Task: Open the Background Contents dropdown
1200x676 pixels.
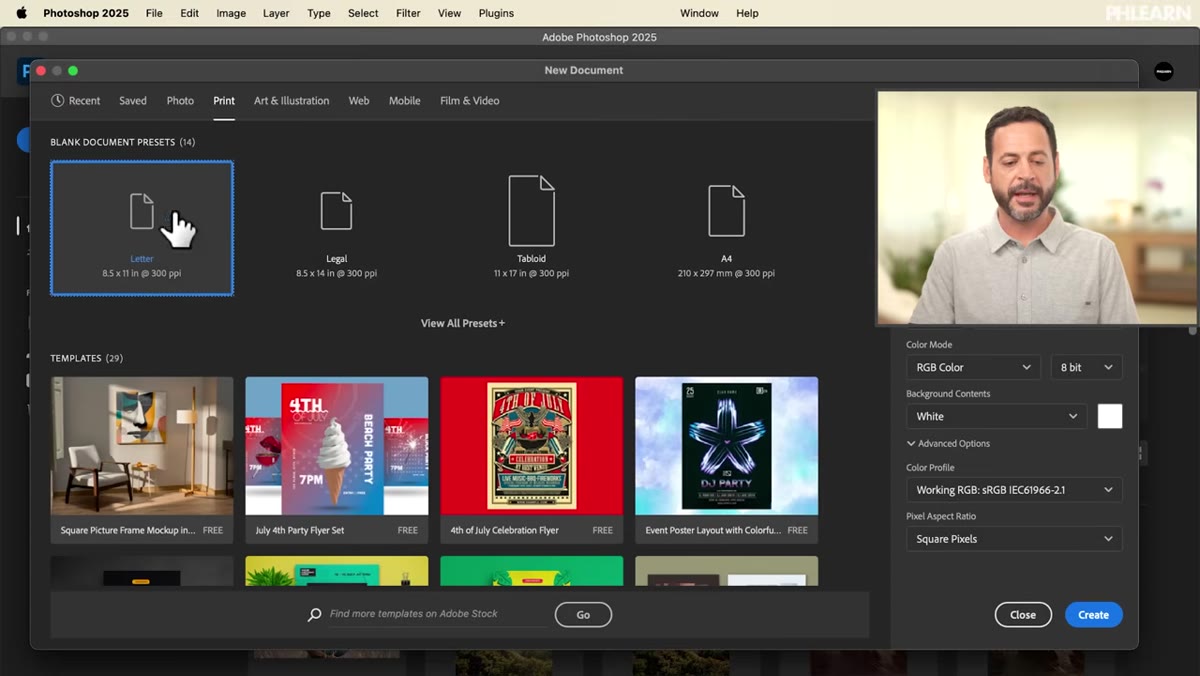Action: (x=996, y=416)
